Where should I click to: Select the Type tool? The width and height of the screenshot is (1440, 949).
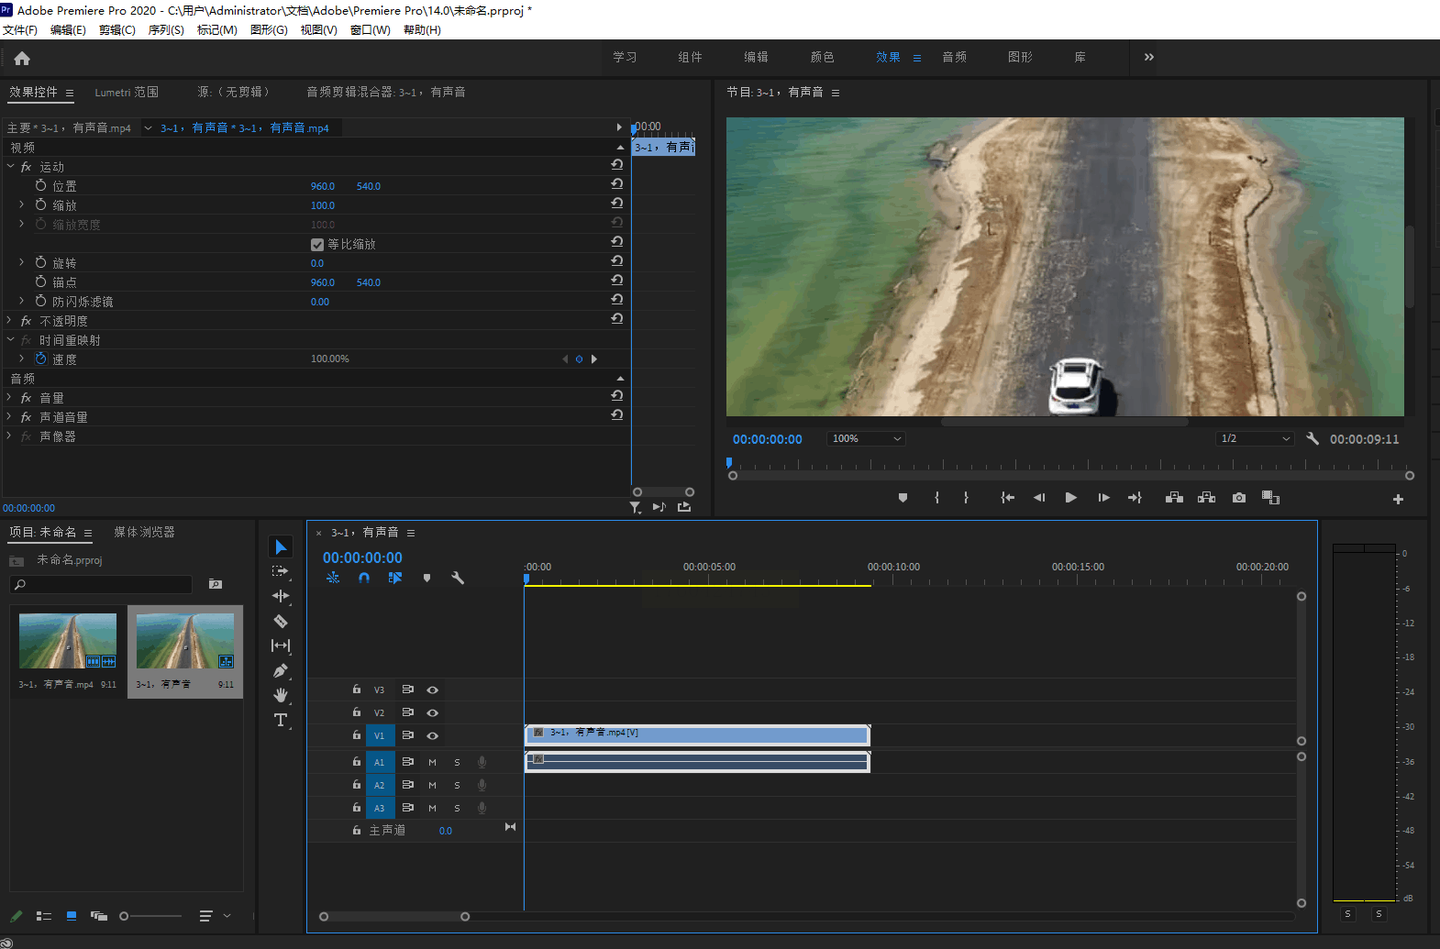tap(281, 720)
